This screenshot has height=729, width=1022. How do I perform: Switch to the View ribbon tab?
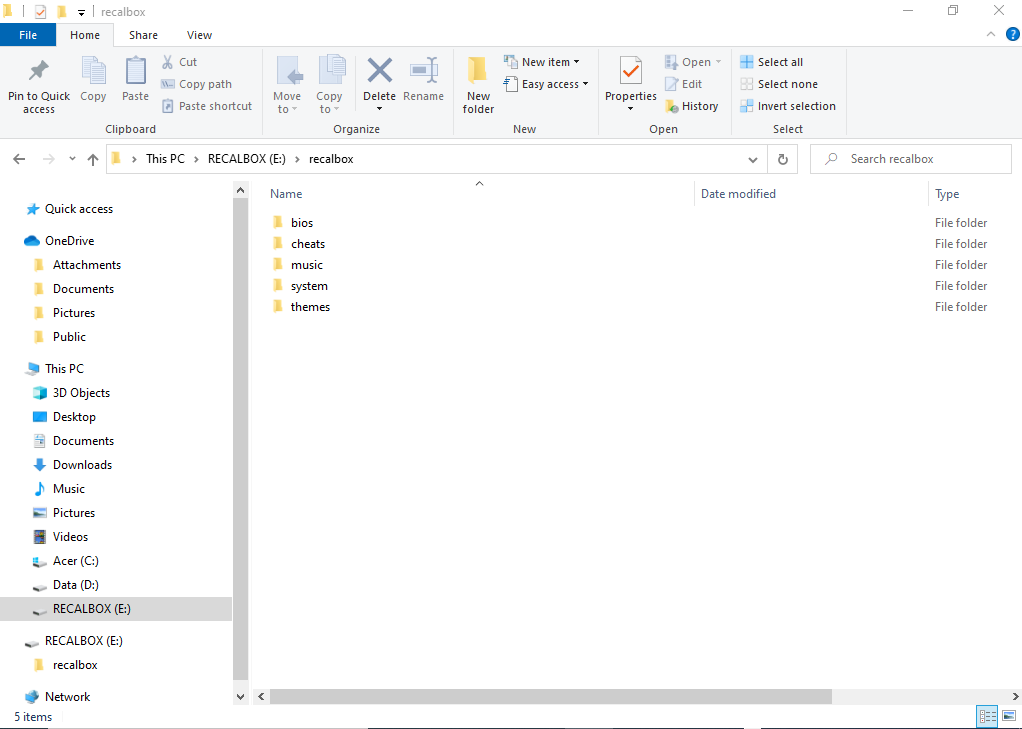tap(199, 35)
